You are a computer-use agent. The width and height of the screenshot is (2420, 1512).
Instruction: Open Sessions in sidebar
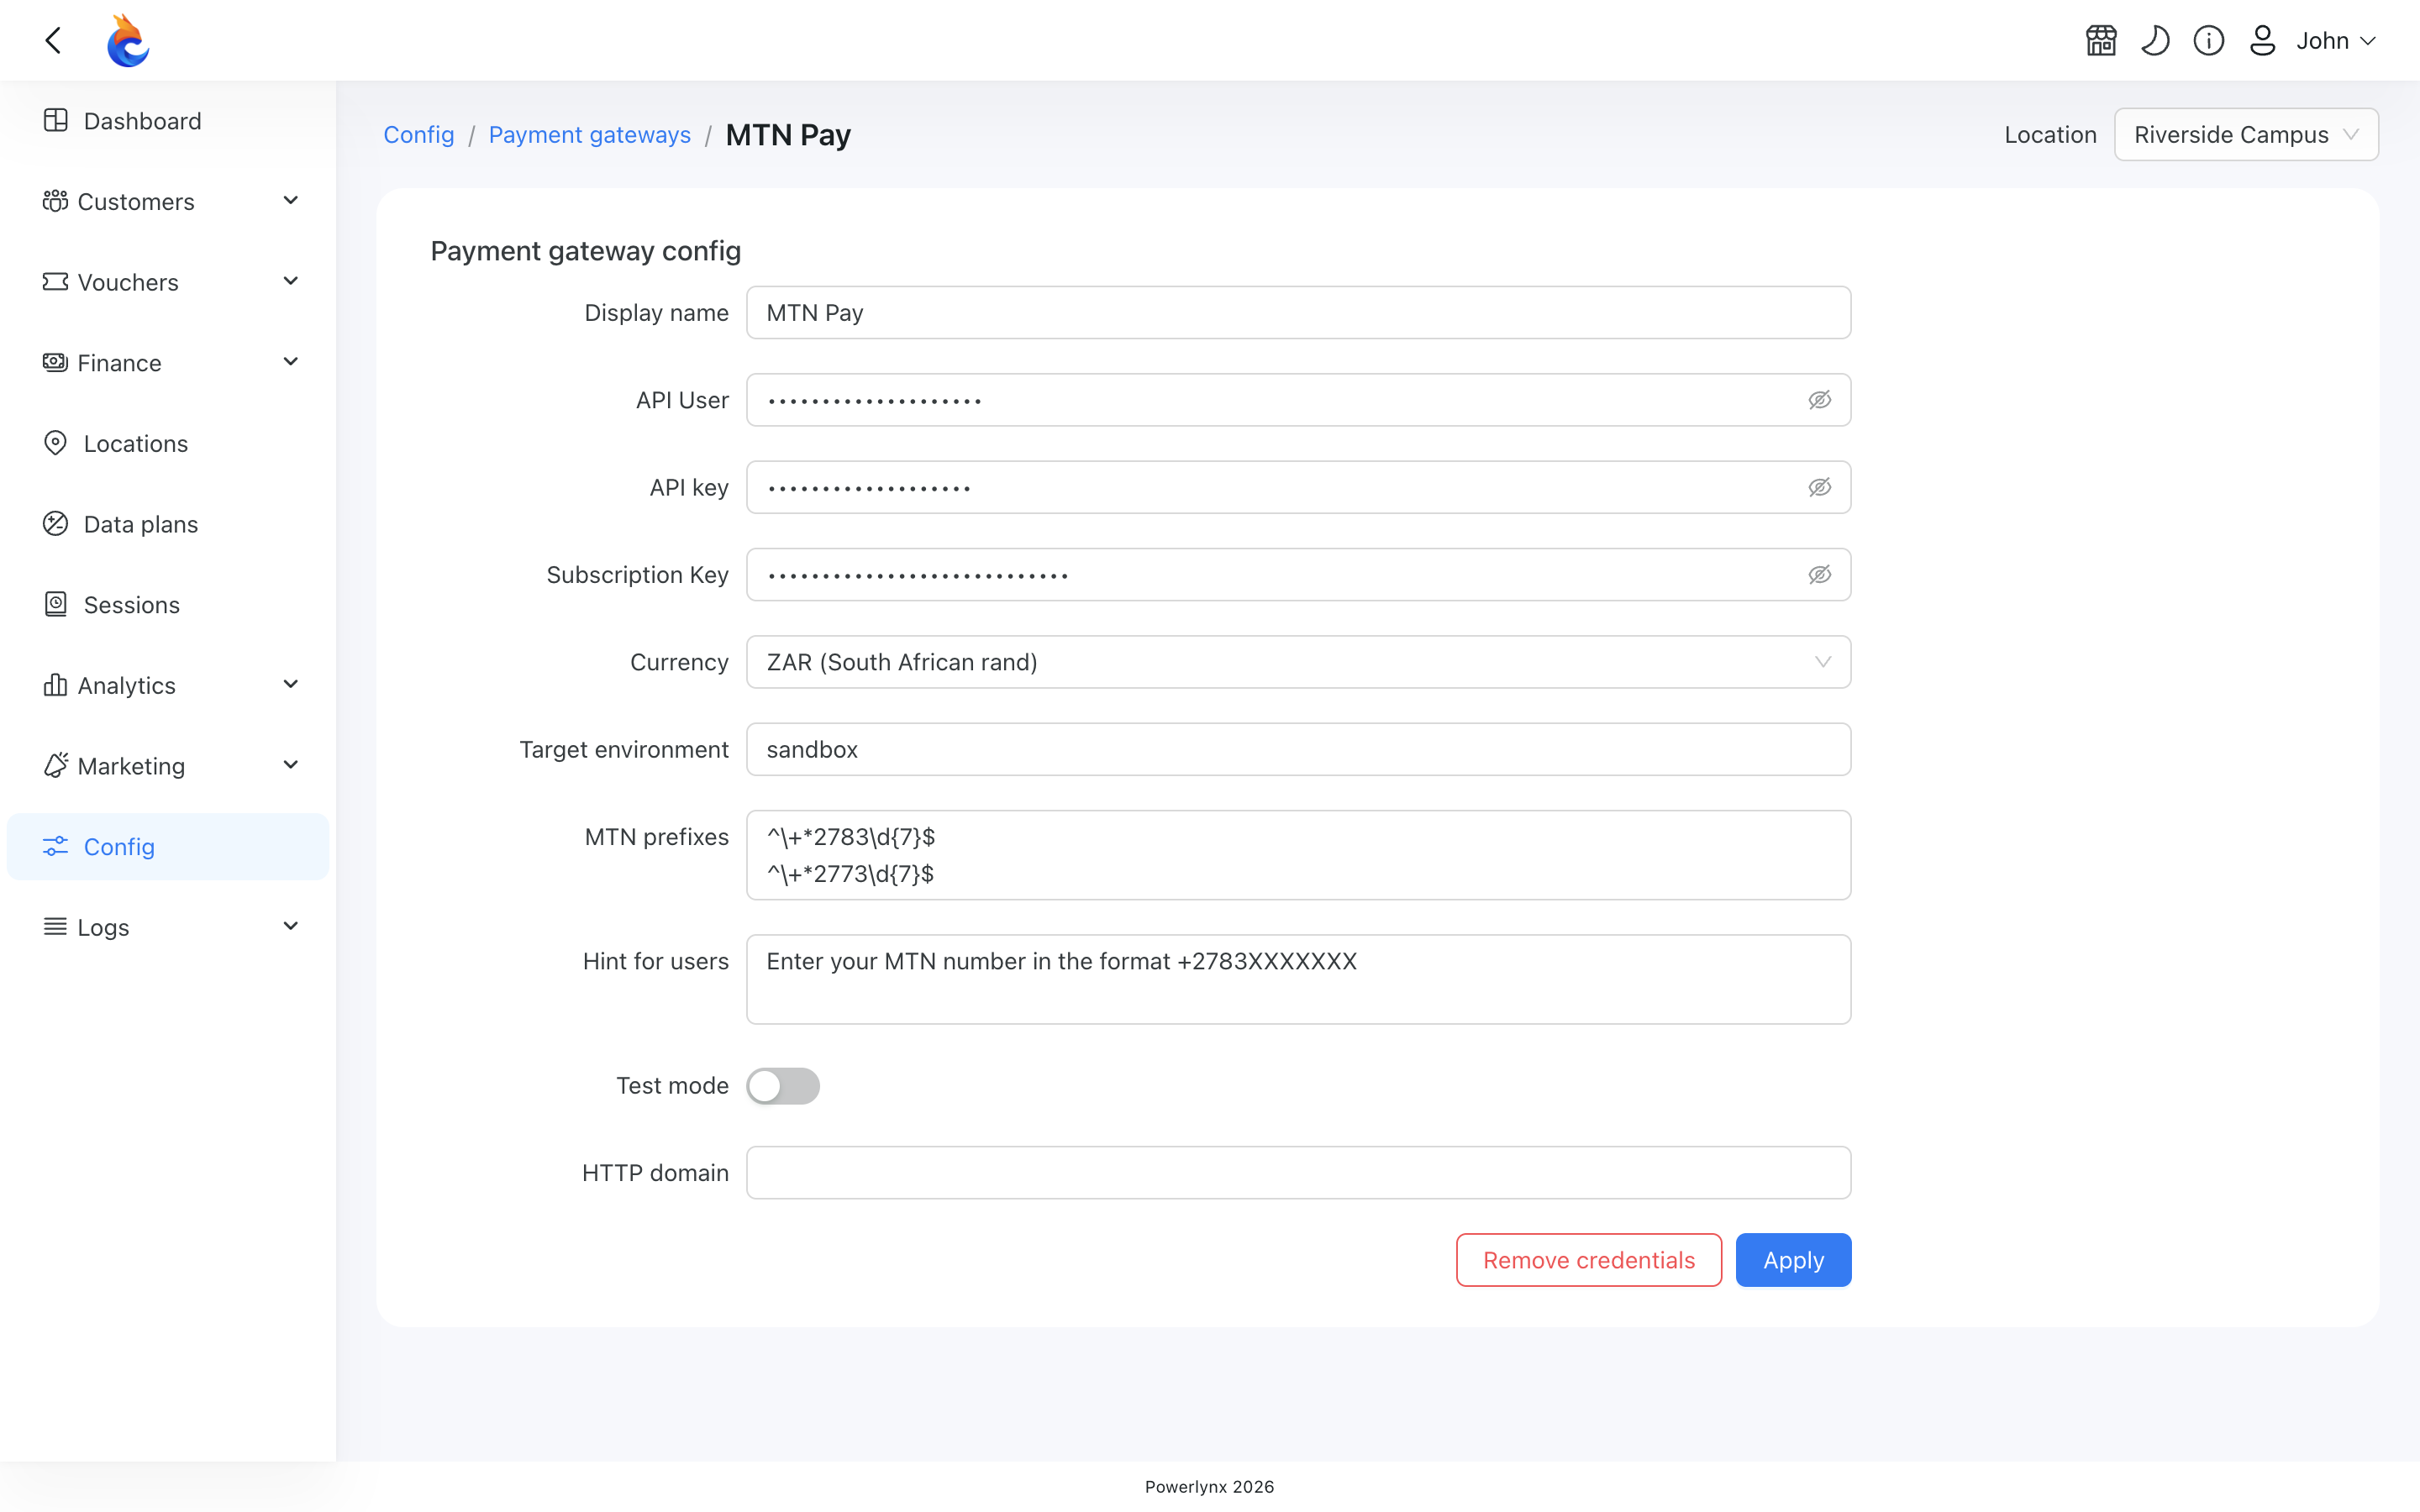click(x=168, y=605)
